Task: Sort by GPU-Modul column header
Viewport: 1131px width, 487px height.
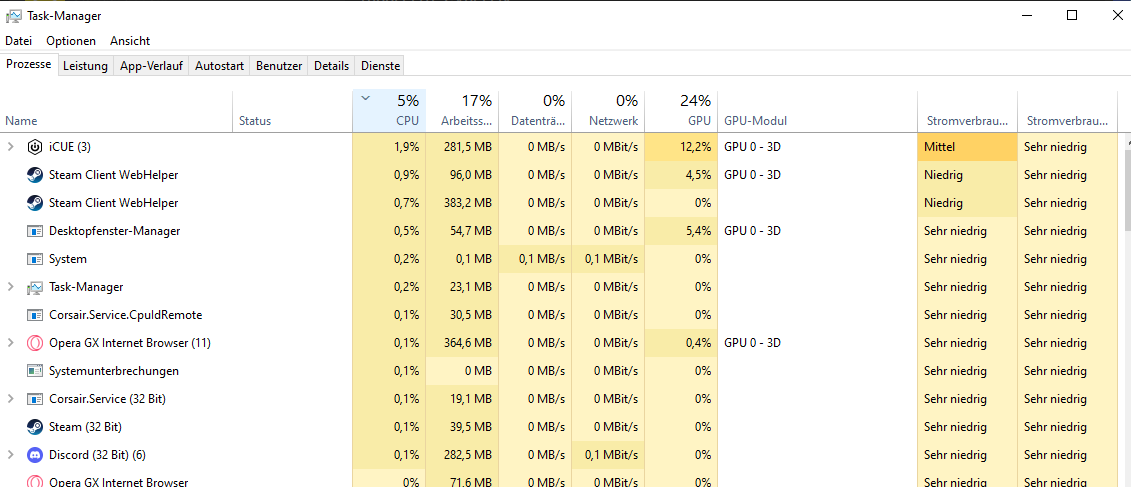Action: click(x=818, y=111)
